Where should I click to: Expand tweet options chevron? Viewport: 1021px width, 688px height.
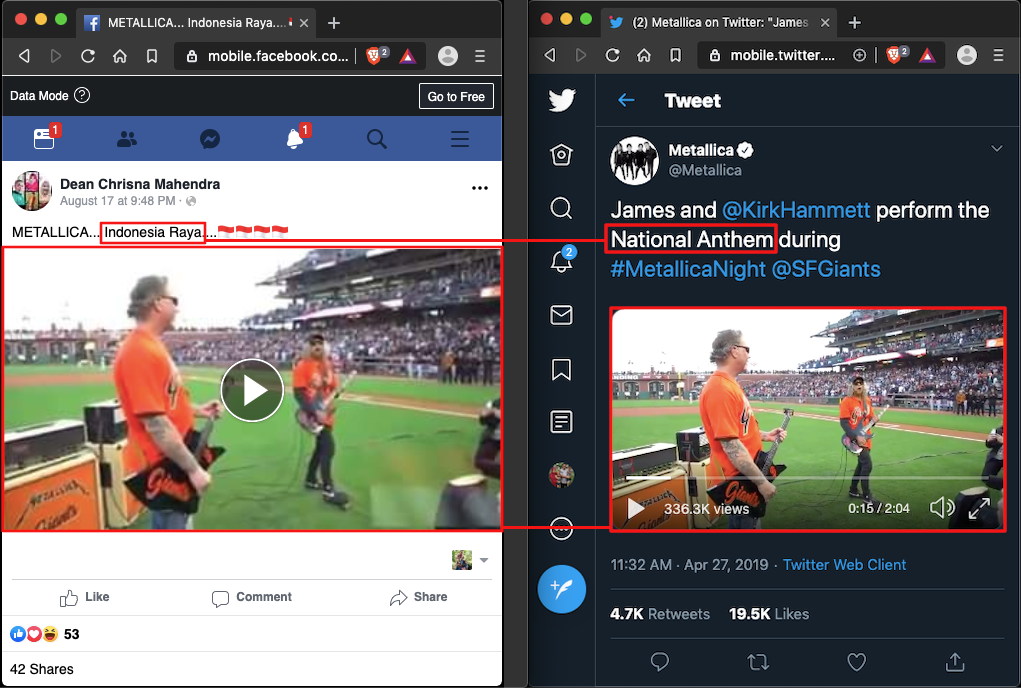point(996,148)
